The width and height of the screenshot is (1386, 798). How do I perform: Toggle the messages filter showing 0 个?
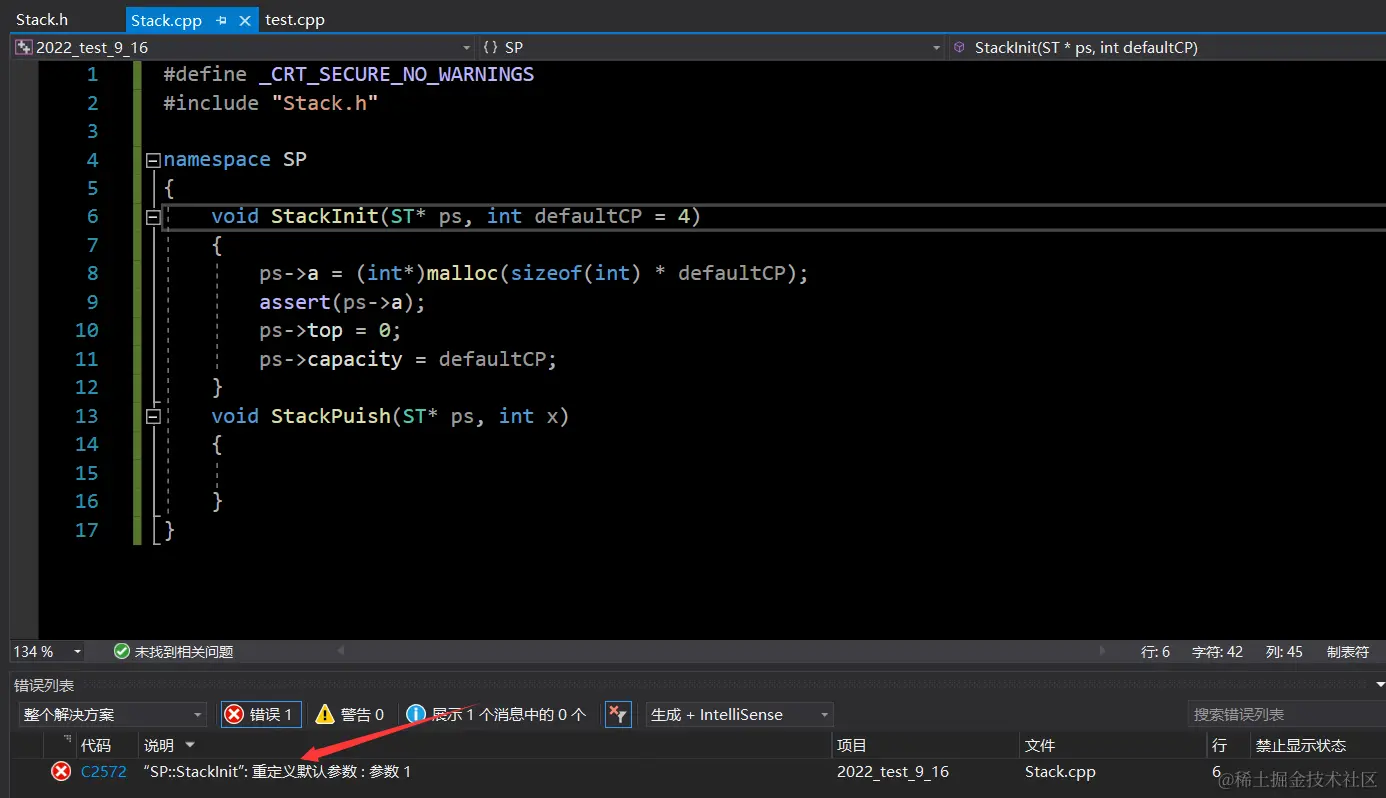(496, 714)
